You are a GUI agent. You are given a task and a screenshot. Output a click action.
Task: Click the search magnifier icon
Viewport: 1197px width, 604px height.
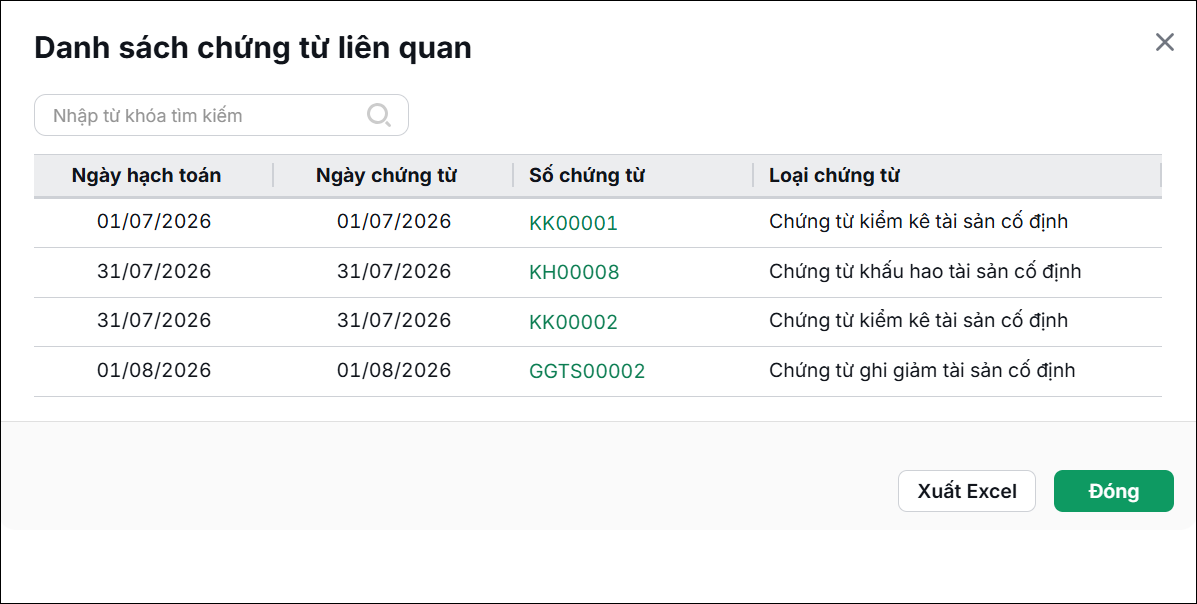click(379, 115)
